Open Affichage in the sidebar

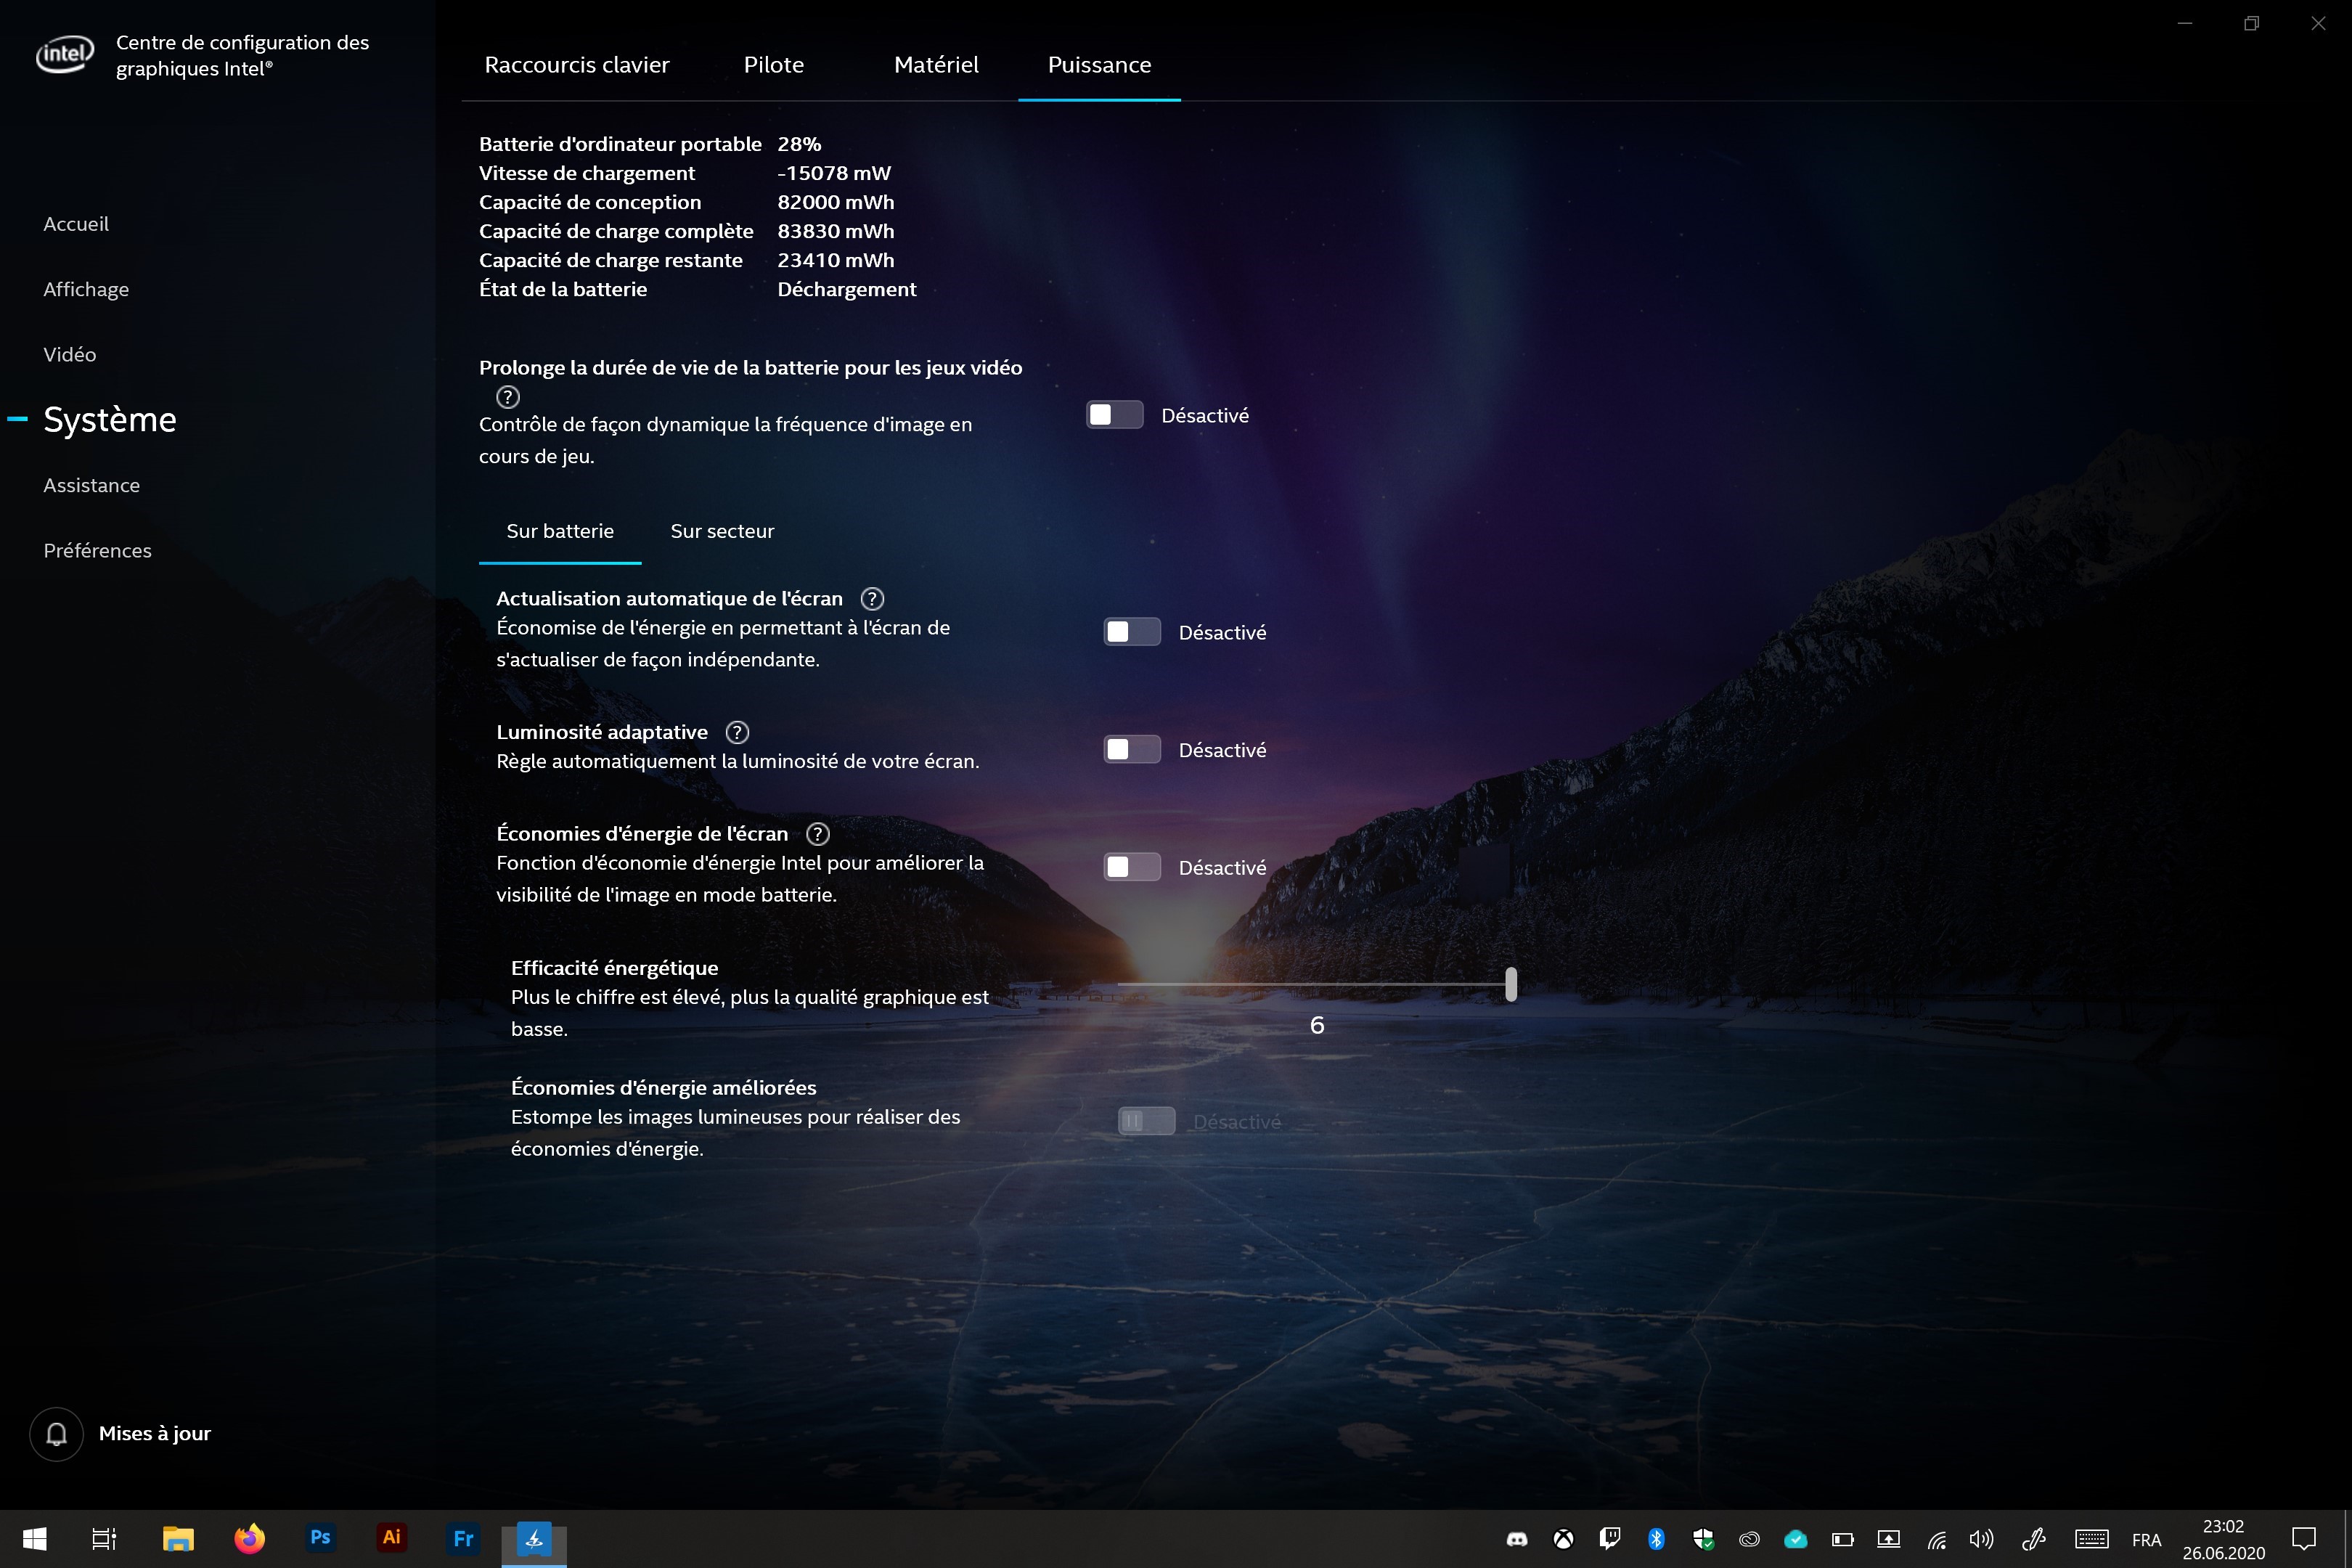pyautogui.click(x=86, y=289)
